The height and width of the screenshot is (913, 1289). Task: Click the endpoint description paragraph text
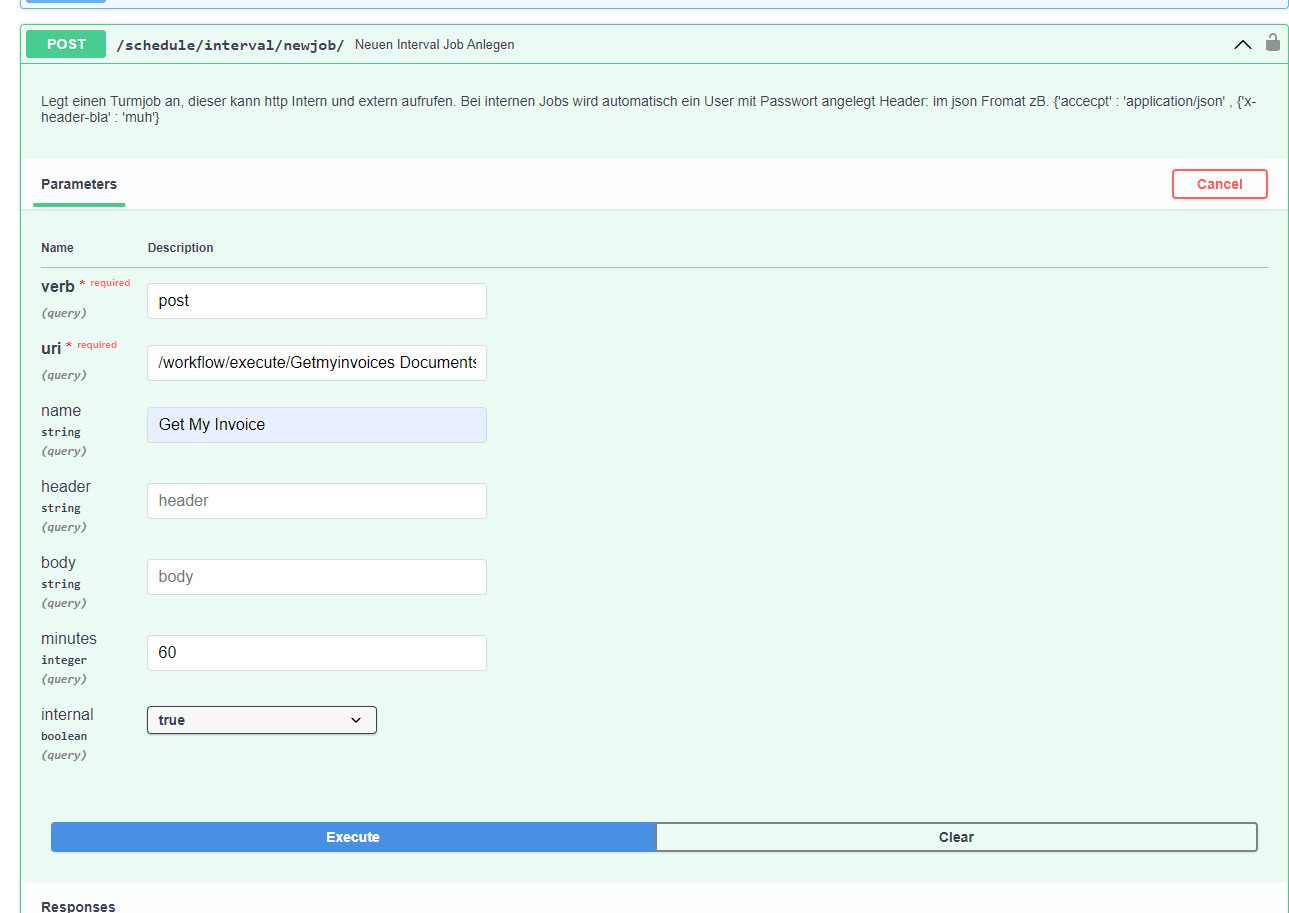(648, 109)
